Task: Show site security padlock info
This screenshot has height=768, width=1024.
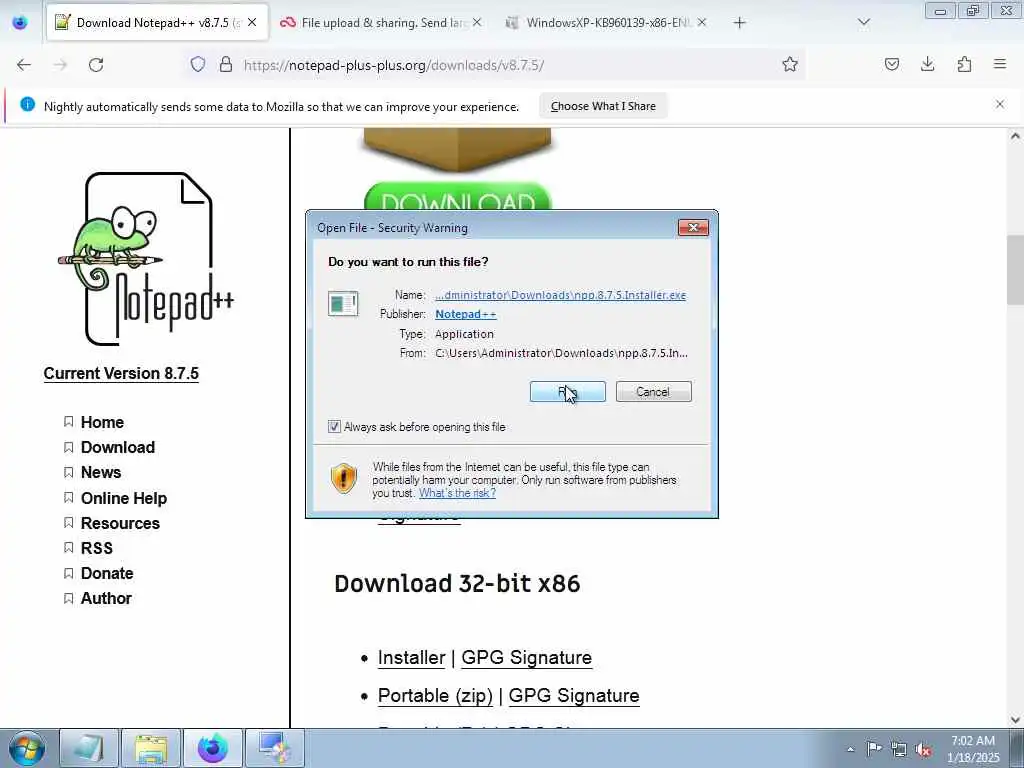Action: pos(226,64)
